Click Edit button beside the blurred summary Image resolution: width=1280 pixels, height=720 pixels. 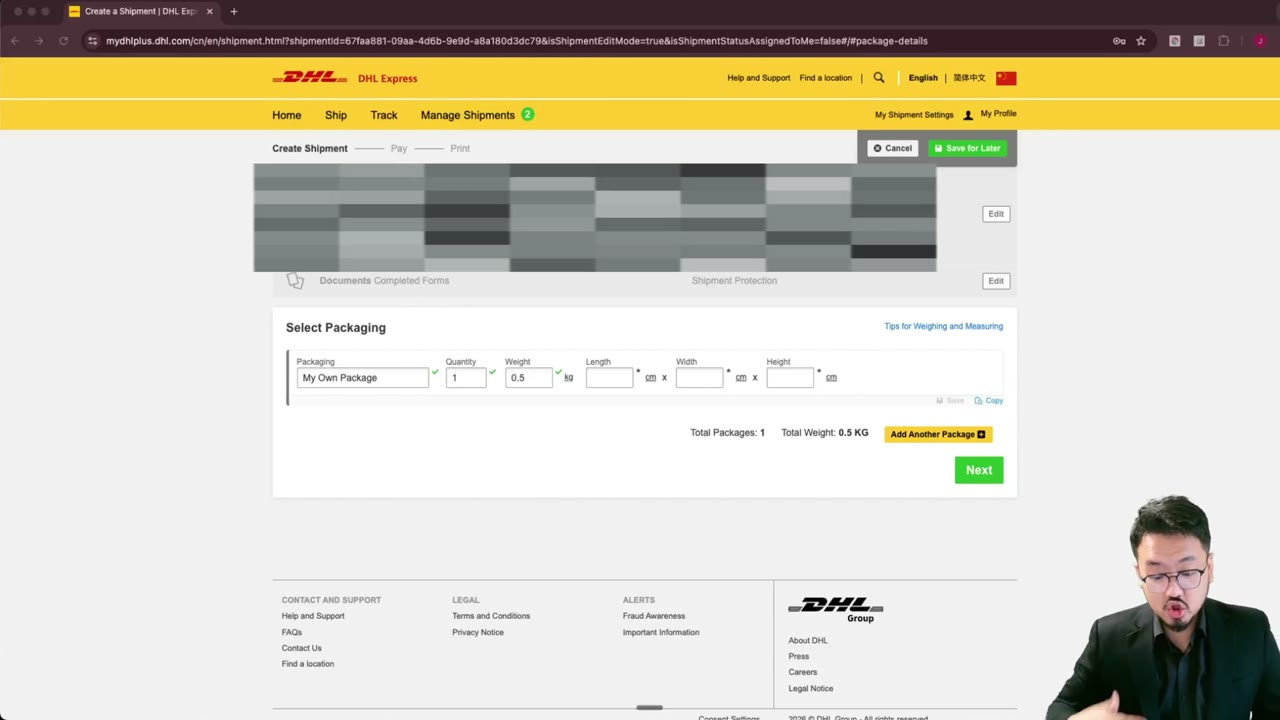point(996,214)
